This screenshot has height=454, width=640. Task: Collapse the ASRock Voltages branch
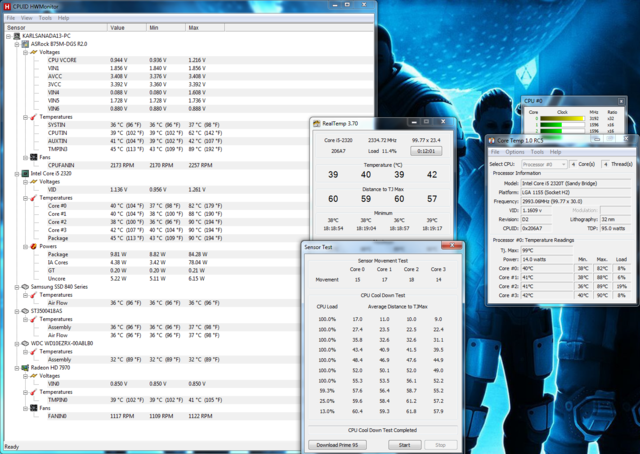coord(25,52)
